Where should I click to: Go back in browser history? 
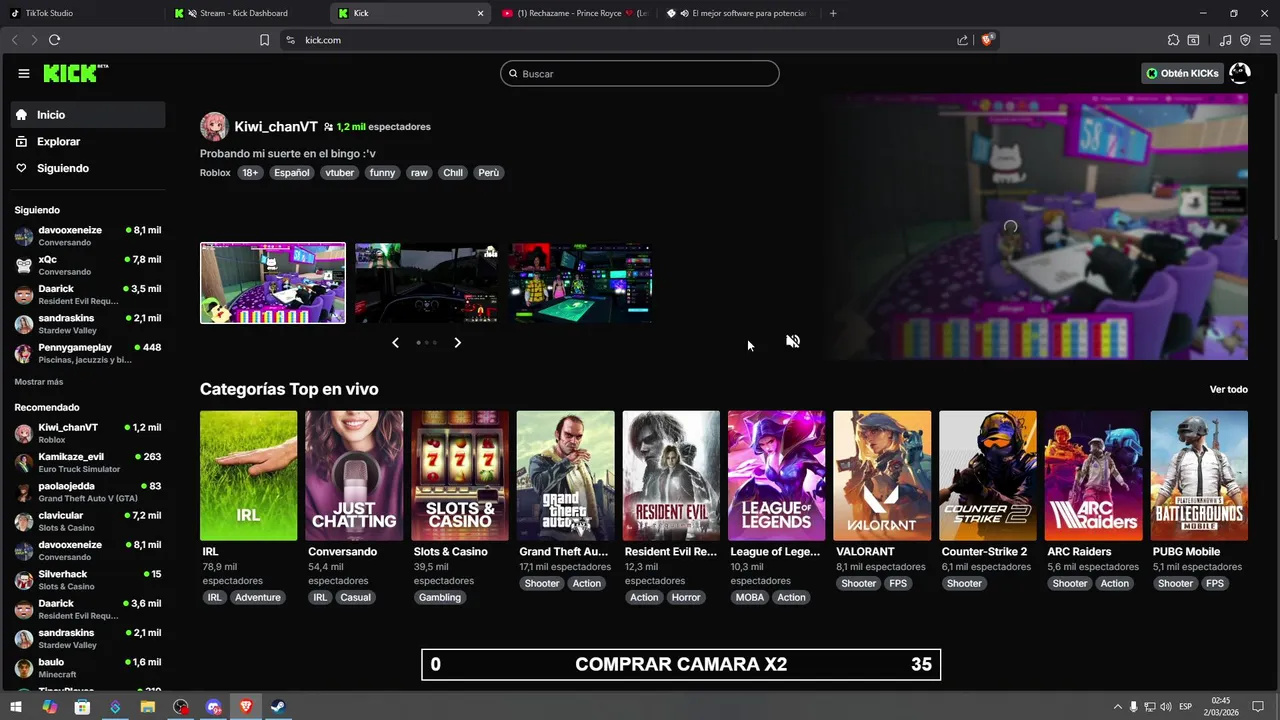[x=14, y=40]
